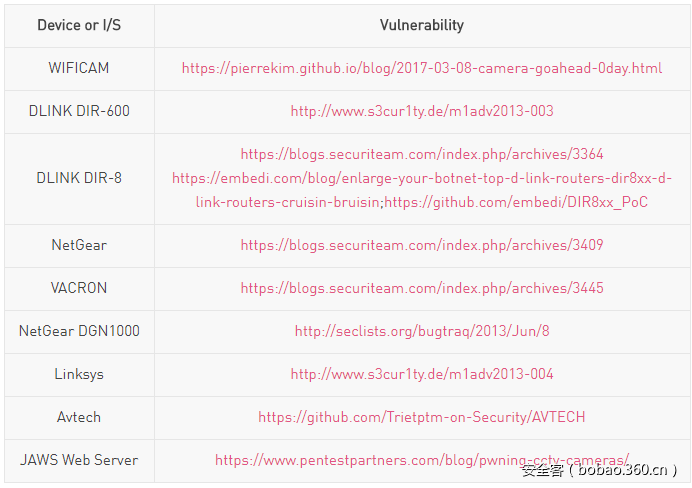This screenshot has height=488, width=692.
Task: Open the s3cur1ty m1adv2013-003 link
Action: pos(421,111)
